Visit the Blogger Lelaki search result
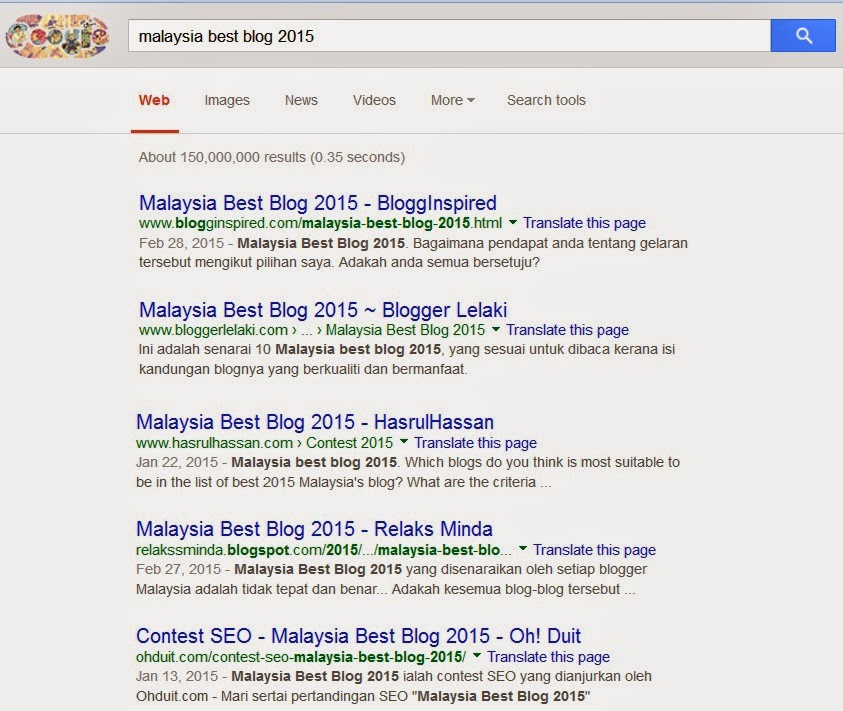 tap(322, 309)
